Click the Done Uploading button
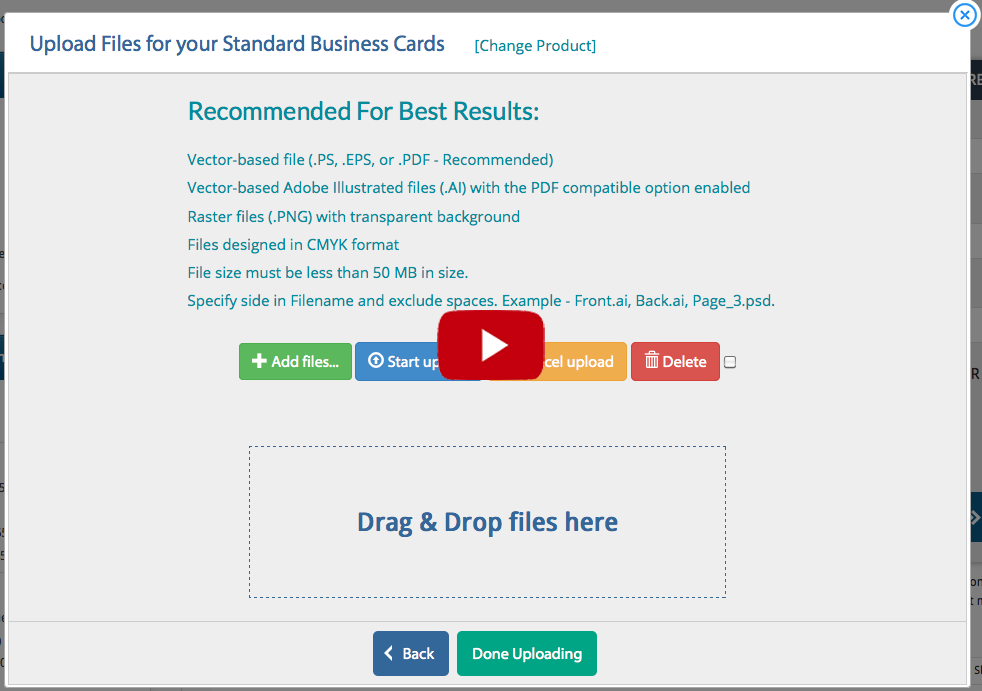982x691 pixels. [527, 653]
